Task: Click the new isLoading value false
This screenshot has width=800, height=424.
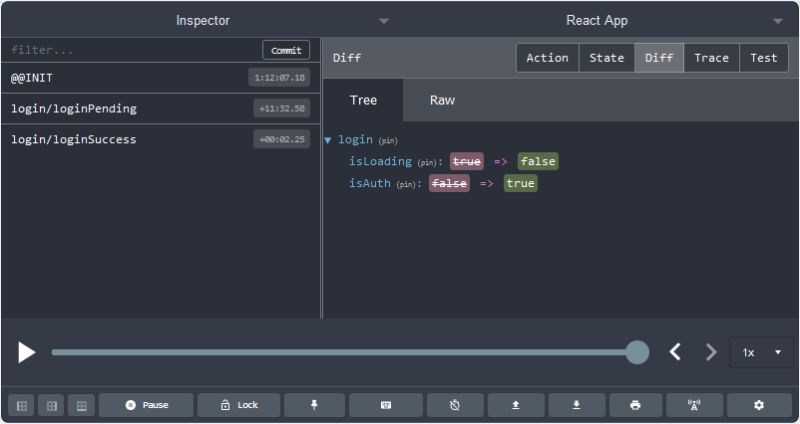Action: (538, 161)
